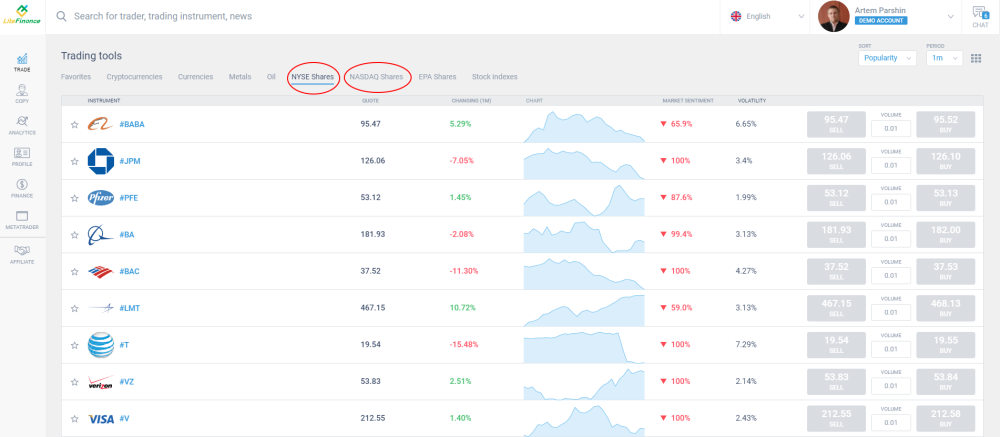Open the English language dropdown
Image resolution: width=1000 pixels, height=437 pixels.
tap(768, 17)
